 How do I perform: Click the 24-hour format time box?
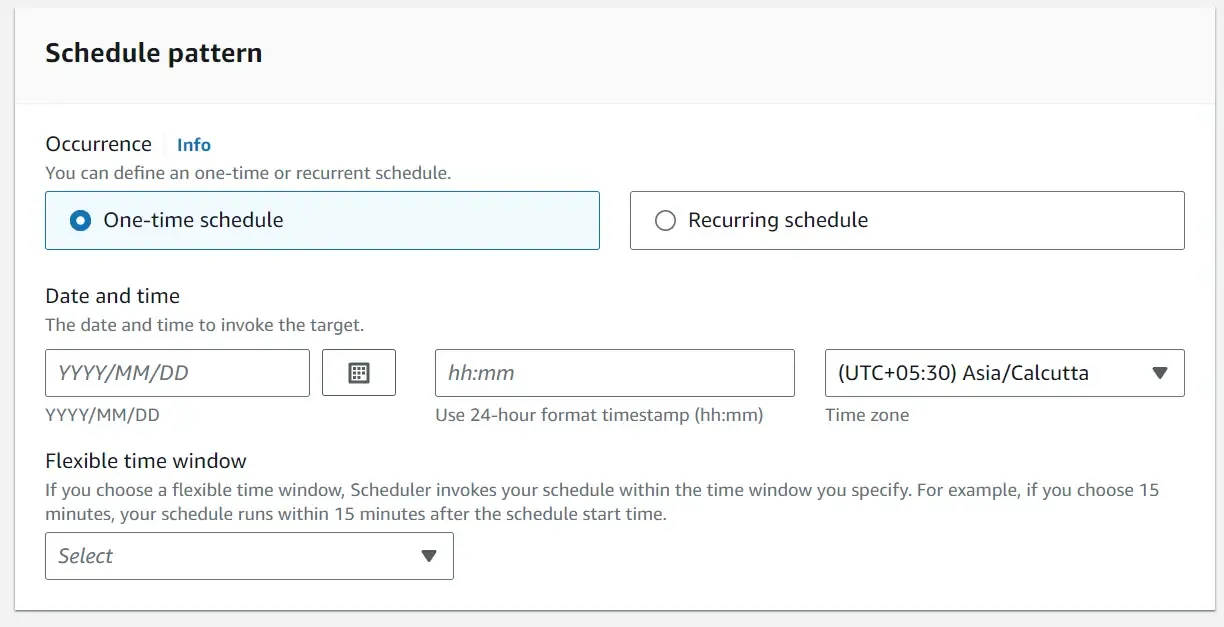[614, 372]
